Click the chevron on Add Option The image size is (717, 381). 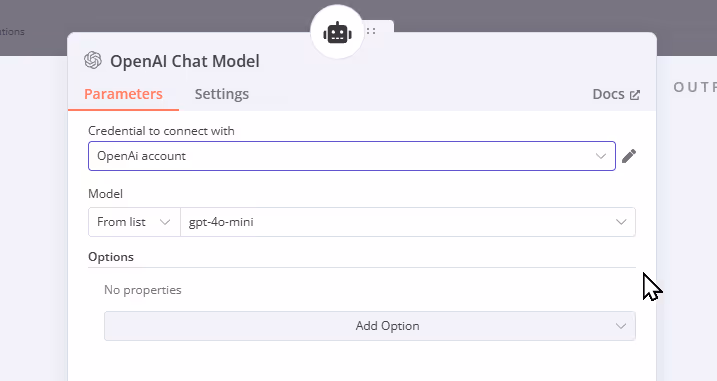click(x=621, y=326)
